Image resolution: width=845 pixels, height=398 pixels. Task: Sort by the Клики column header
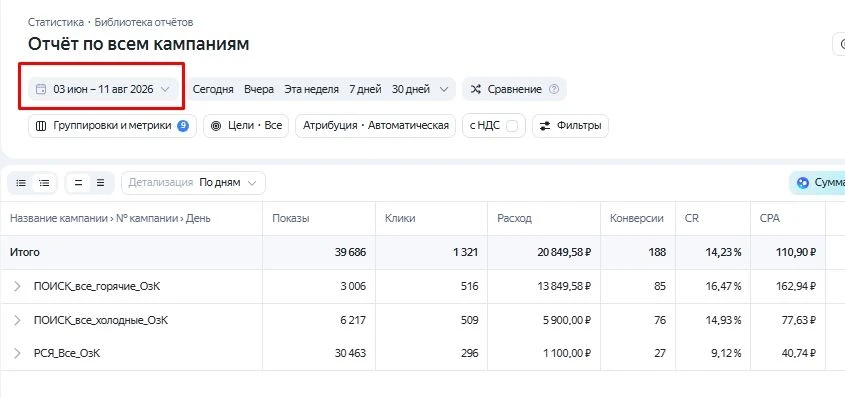400,219
